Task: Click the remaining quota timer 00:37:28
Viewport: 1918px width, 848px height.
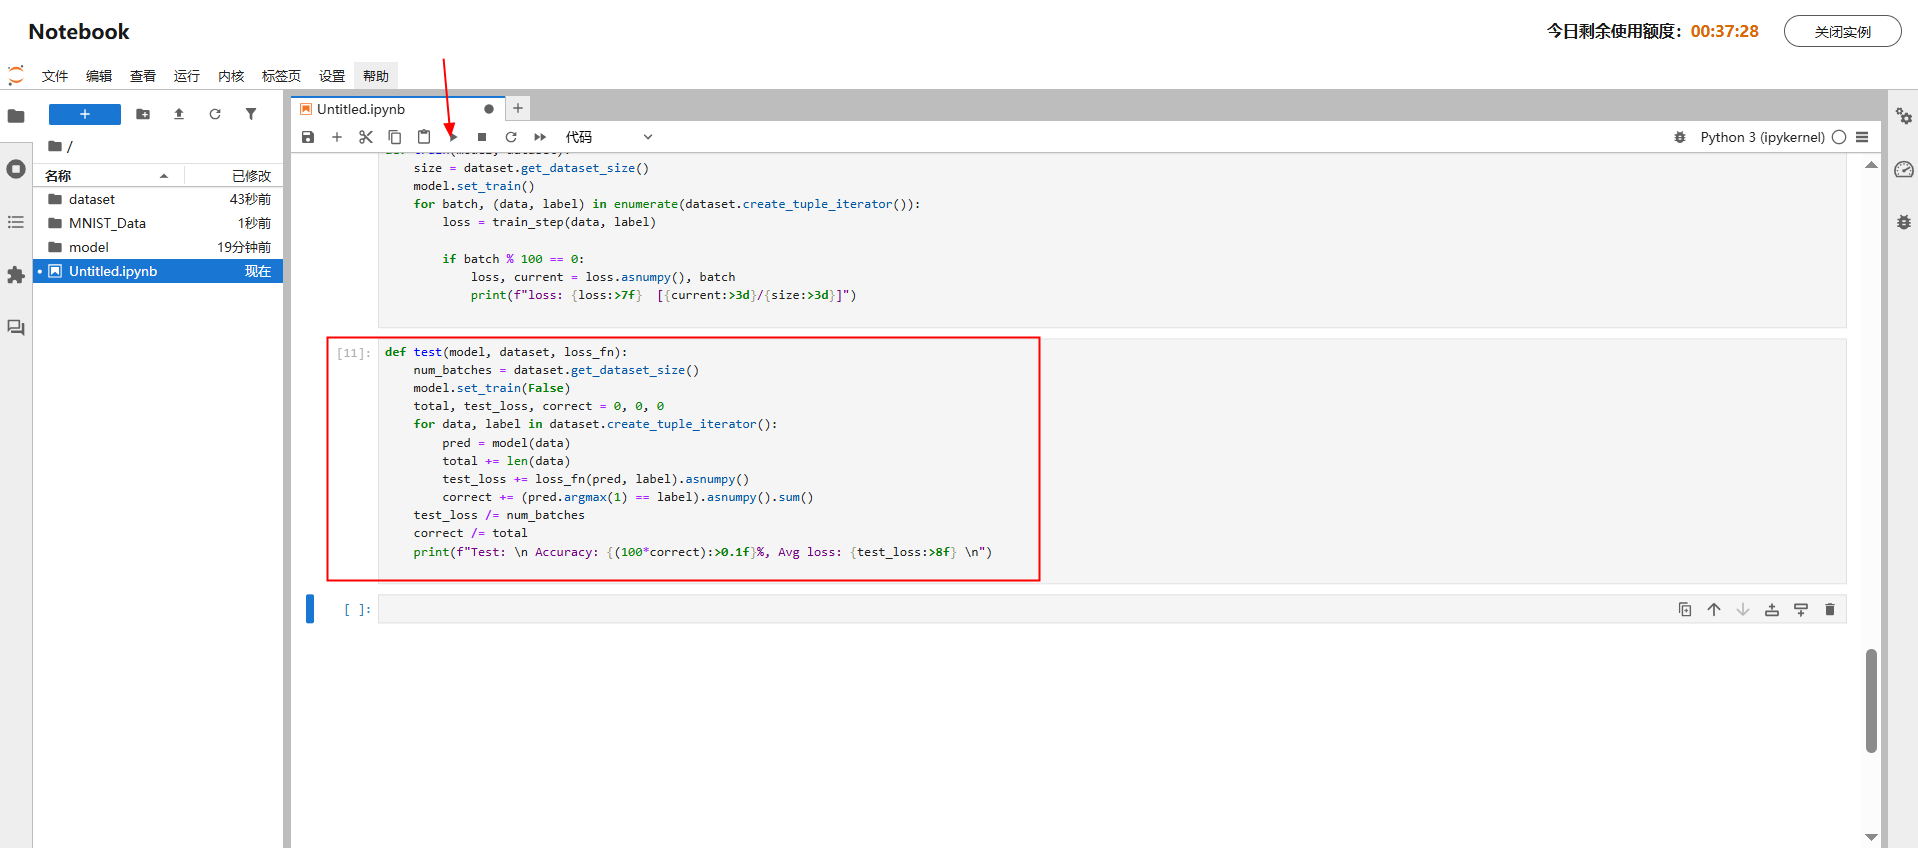Action: coord(1724,31)
